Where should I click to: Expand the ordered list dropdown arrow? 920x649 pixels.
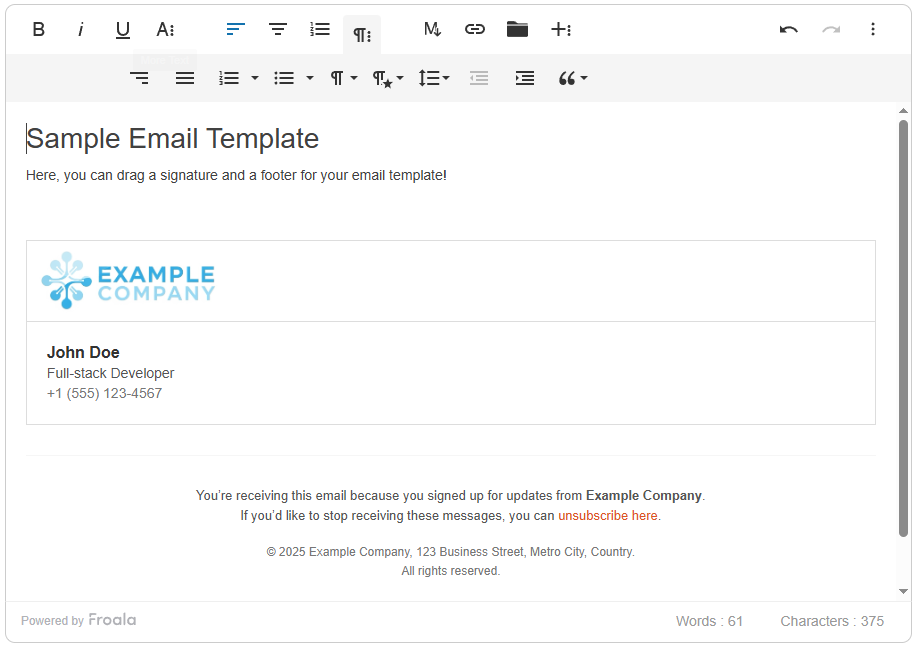[x=255, y=78]
